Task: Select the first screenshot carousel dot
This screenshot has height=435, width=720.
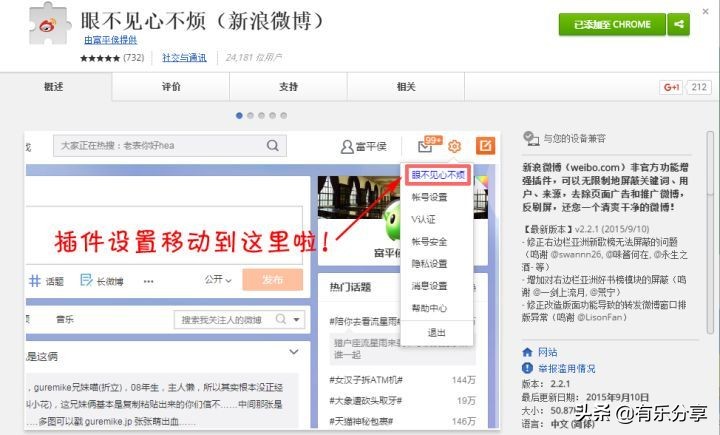Action: tap(239, 116)
